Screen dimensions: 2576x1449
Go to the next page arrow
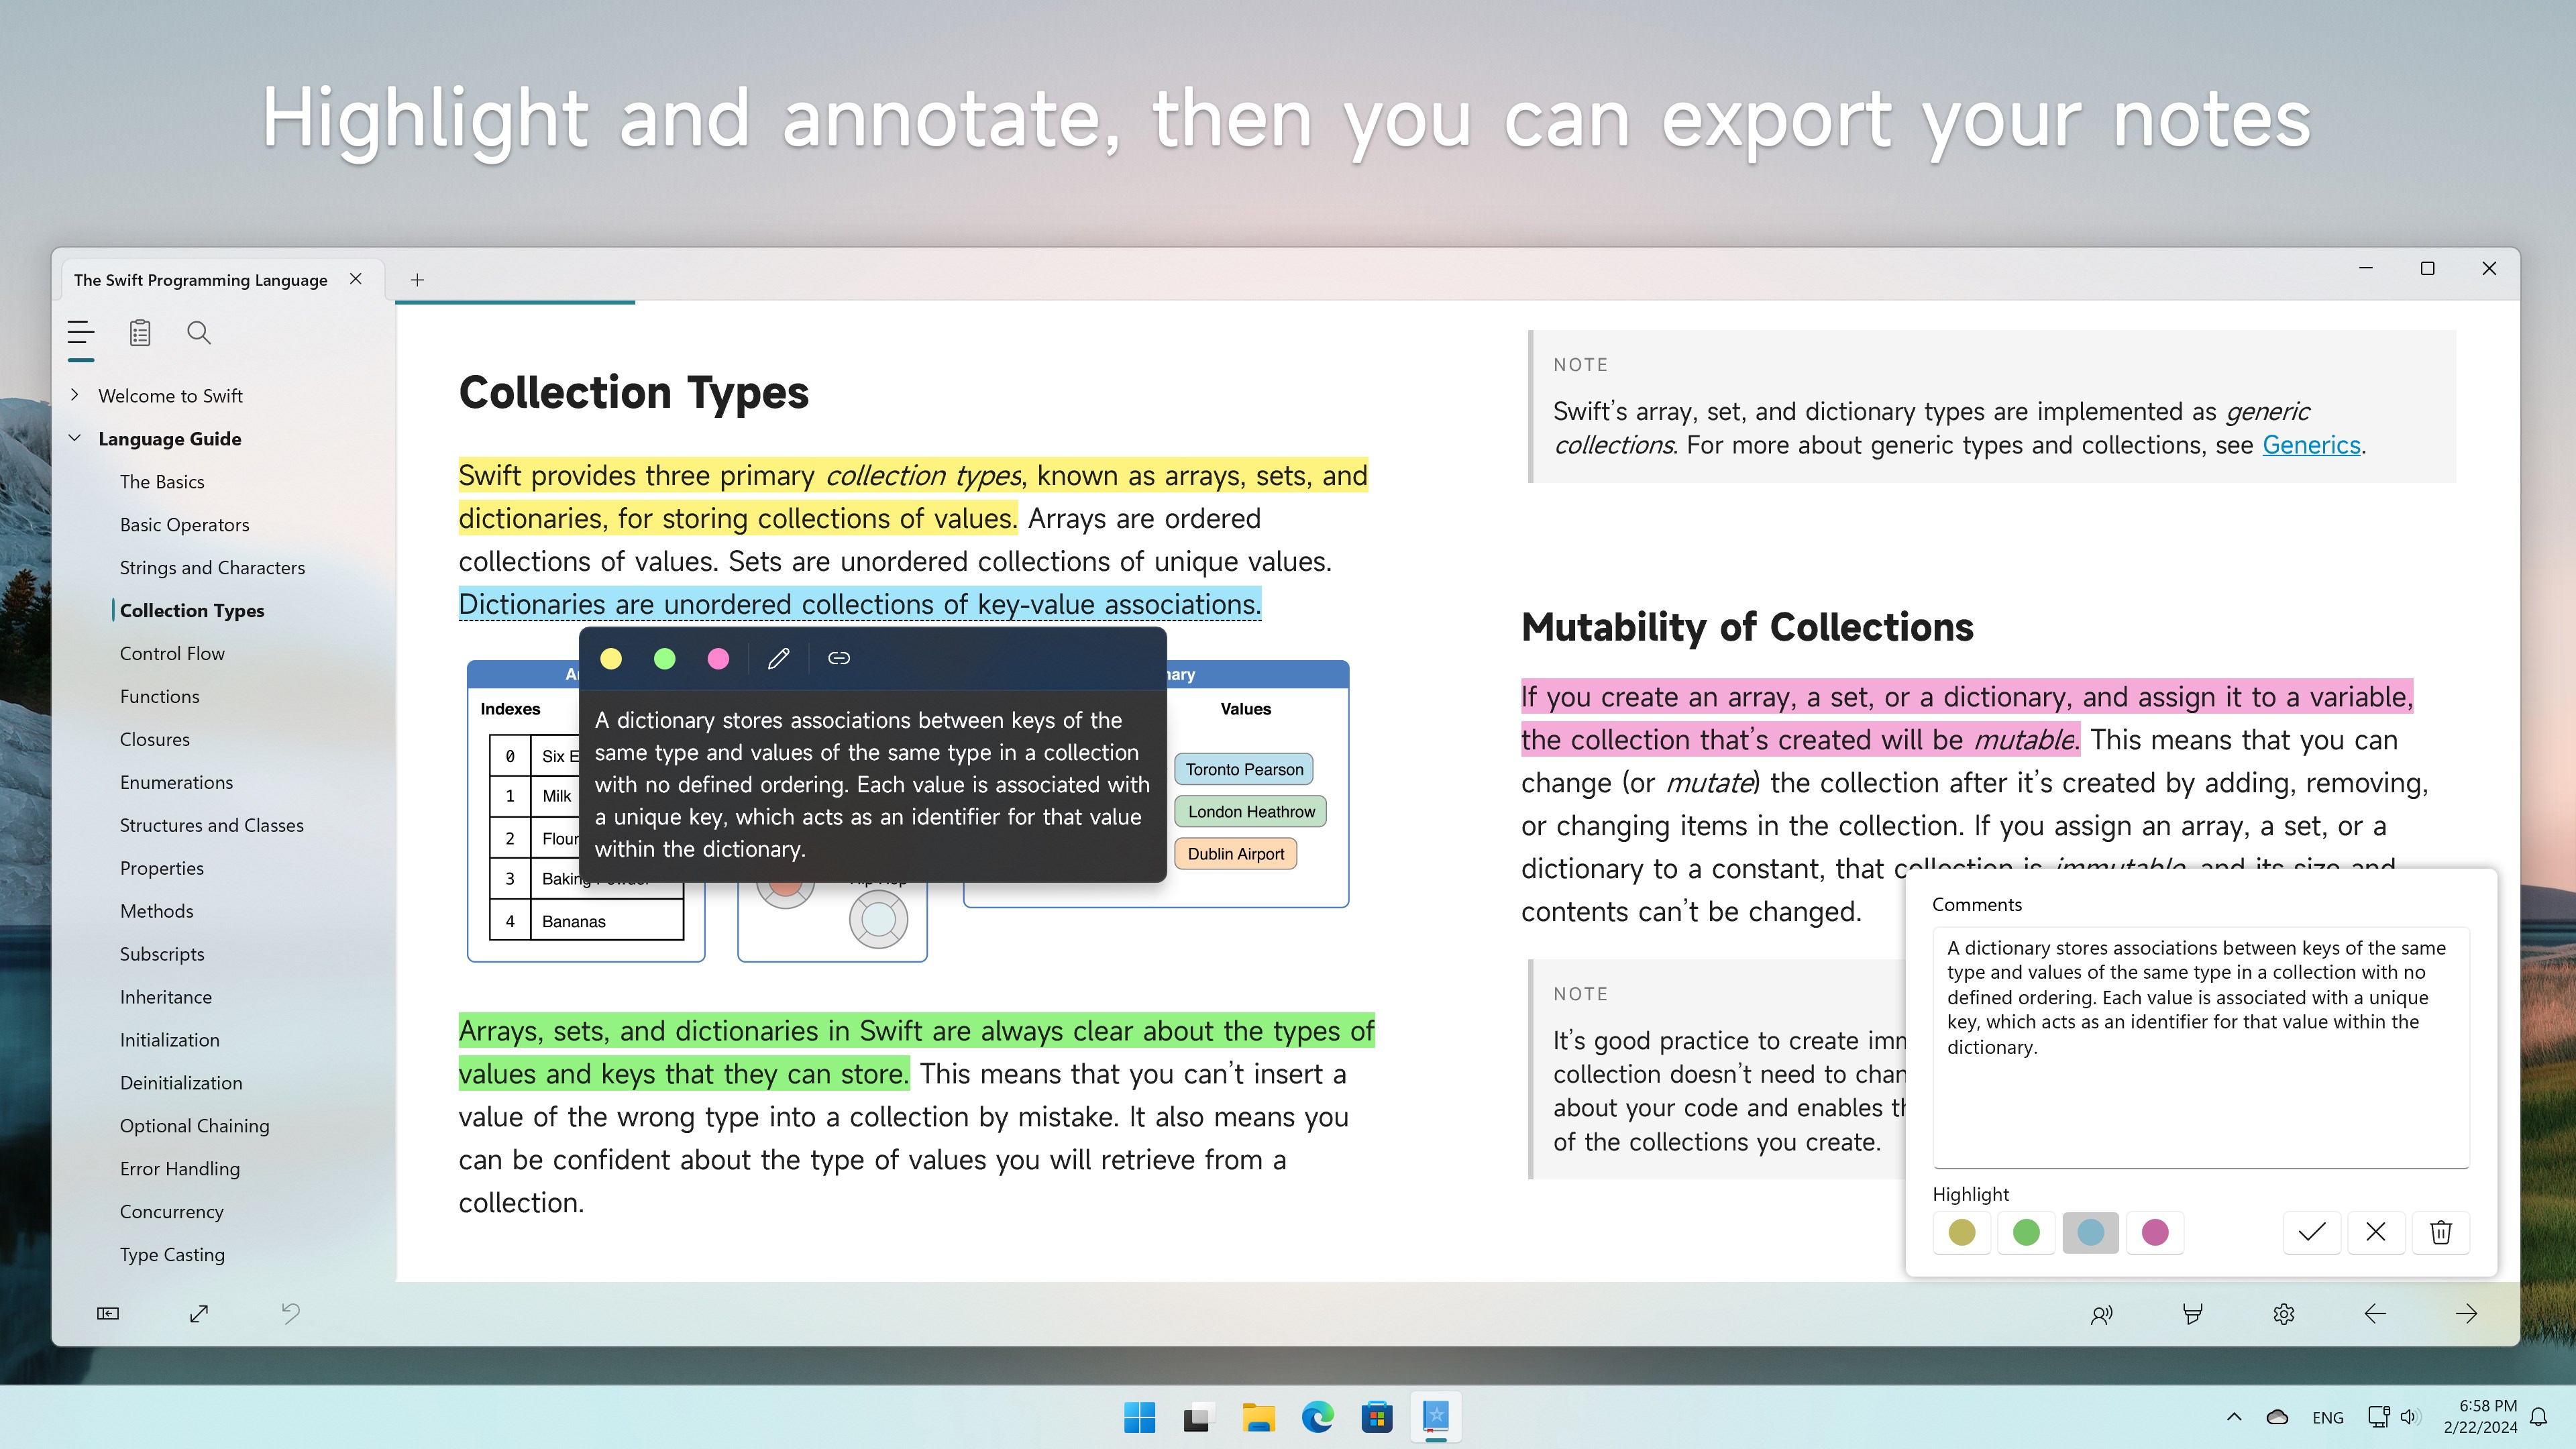pyautogui.click(x=2466, y=1314)
